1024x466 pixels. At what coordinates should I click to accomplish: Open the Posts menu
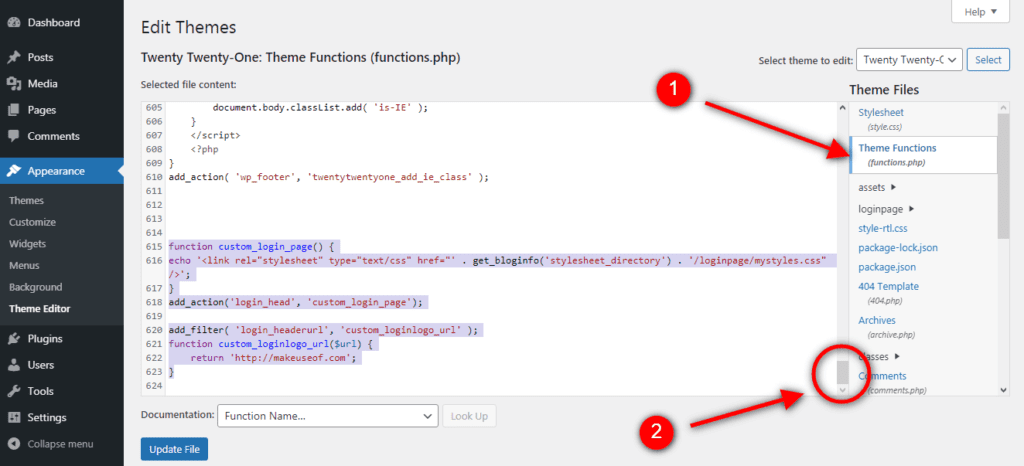click(40, 57)
